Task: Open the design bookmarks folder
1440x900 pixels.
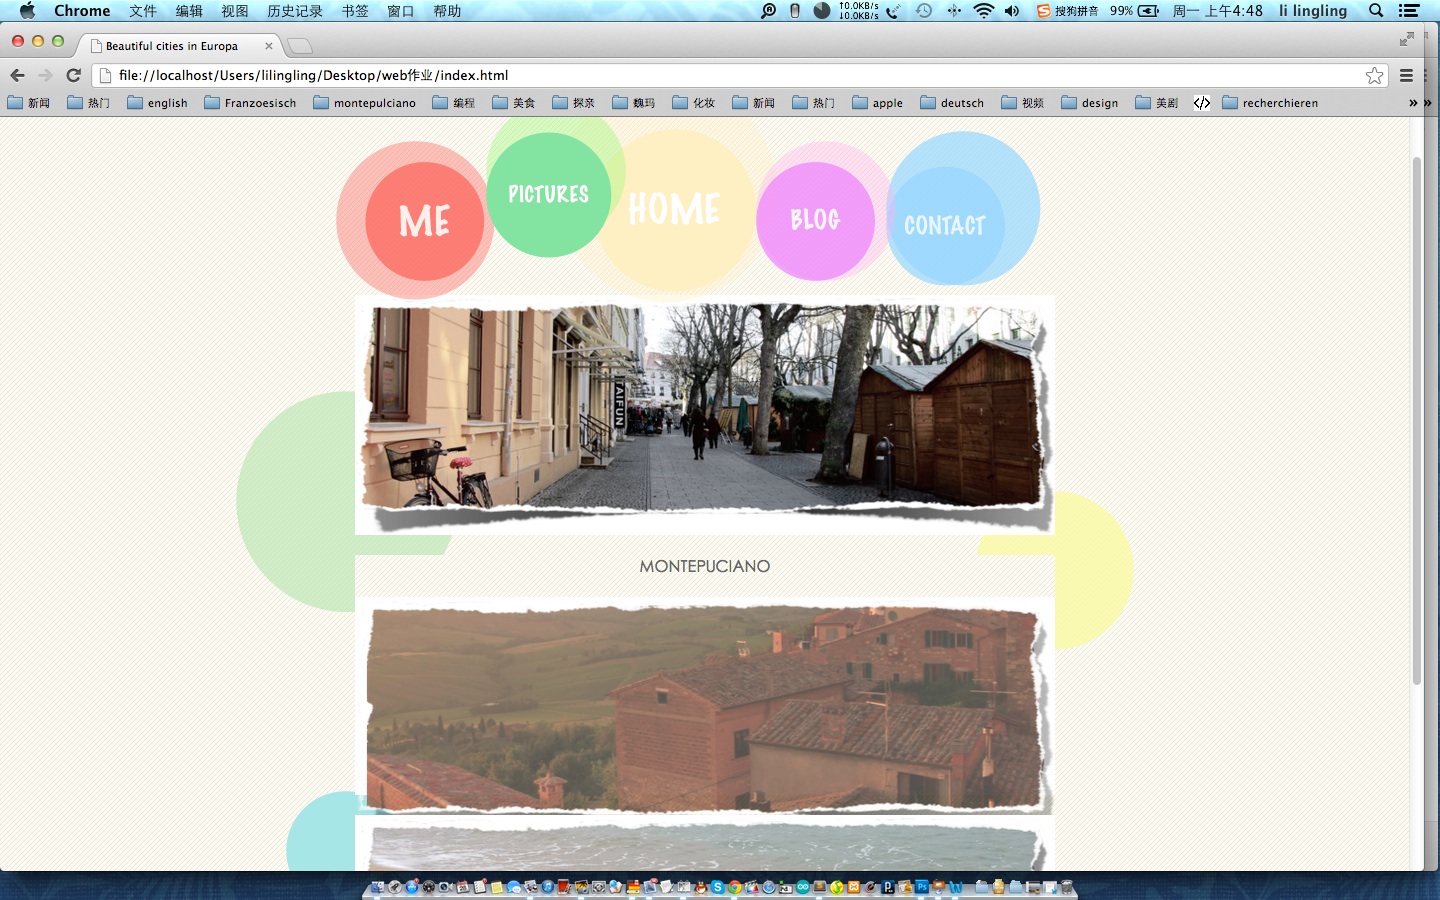Action: (1089, 103)
